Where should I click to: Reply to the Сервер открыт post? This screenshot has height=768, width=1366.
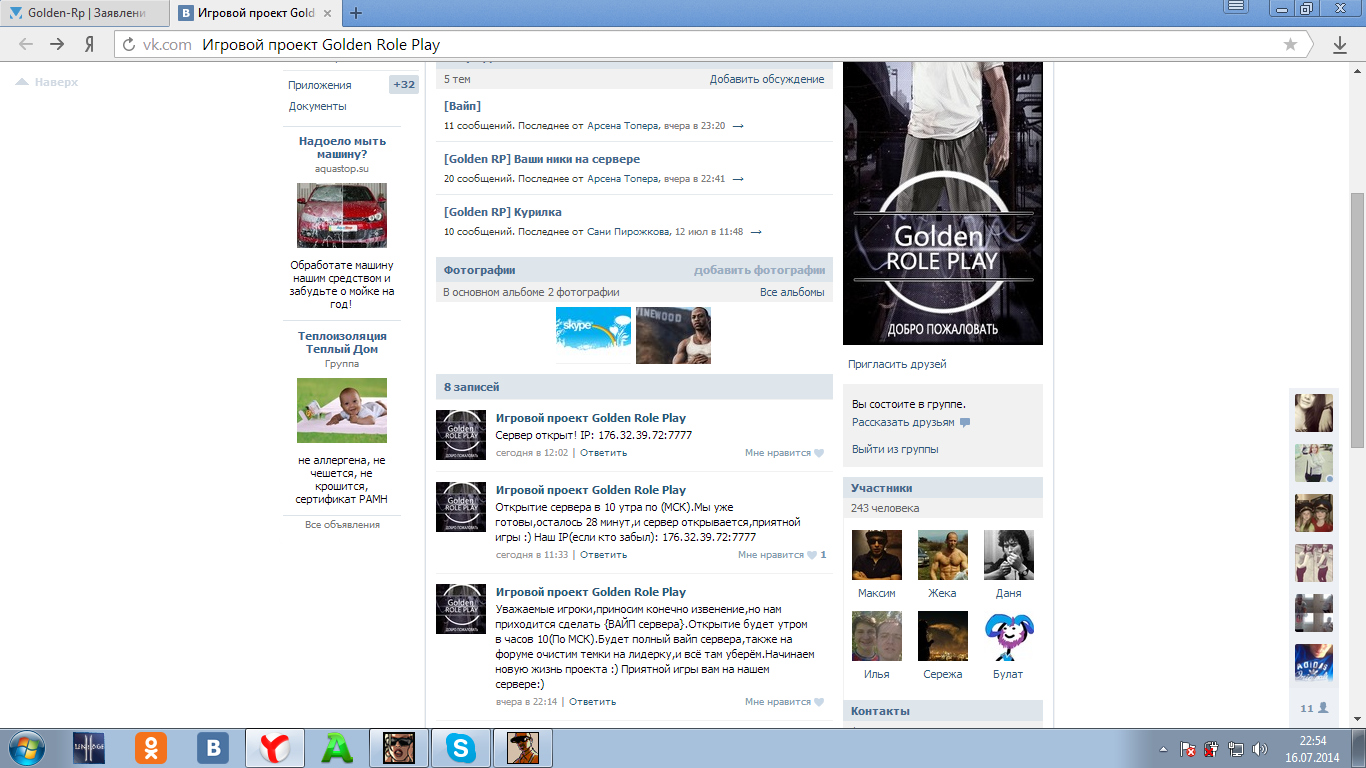click(x=604, y=453)
